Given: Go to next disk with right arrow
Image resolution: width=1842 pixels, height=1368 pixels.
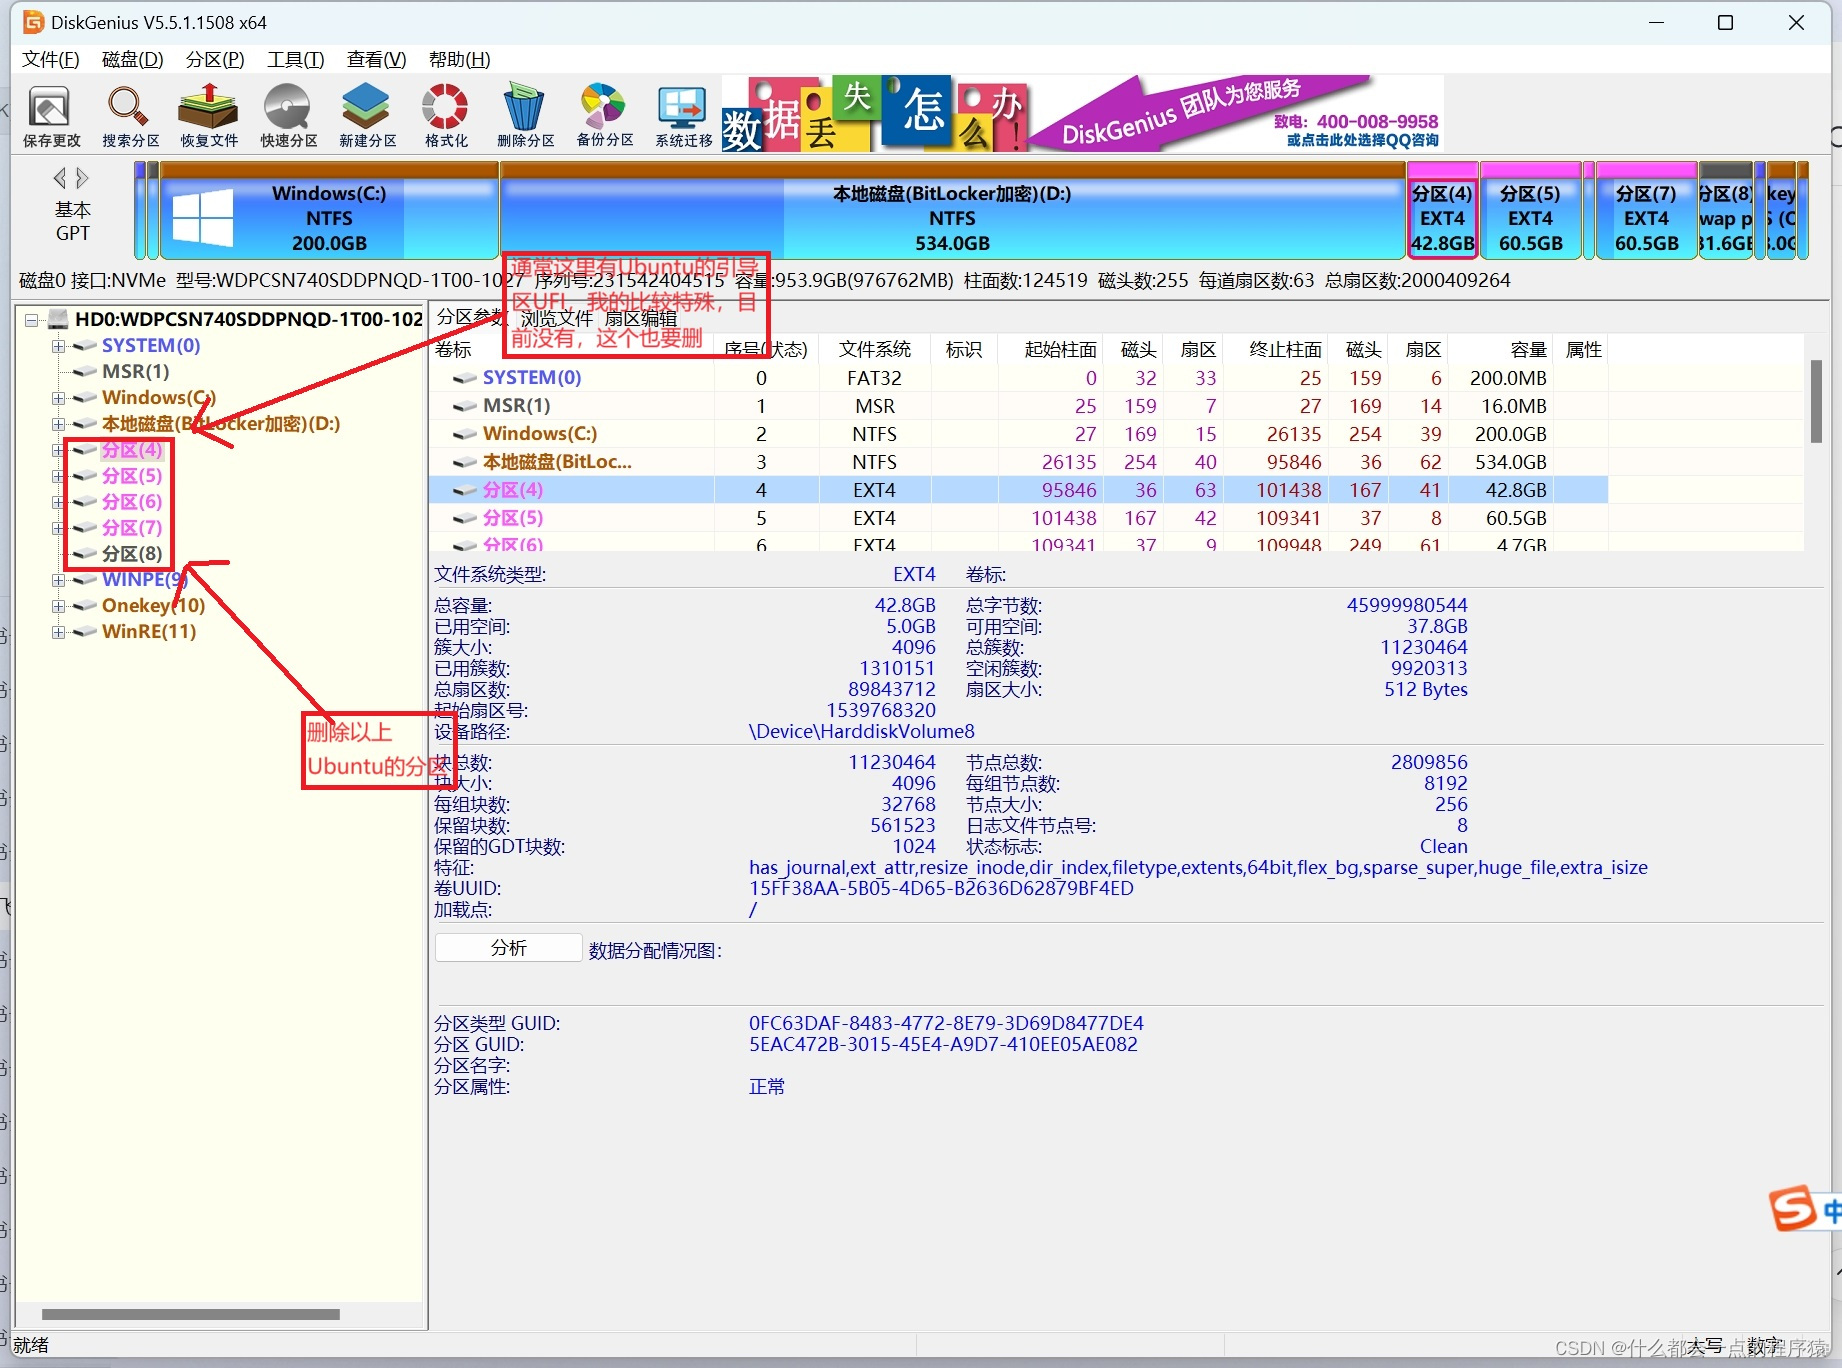Looking at the screenshot, I should 83,178.
